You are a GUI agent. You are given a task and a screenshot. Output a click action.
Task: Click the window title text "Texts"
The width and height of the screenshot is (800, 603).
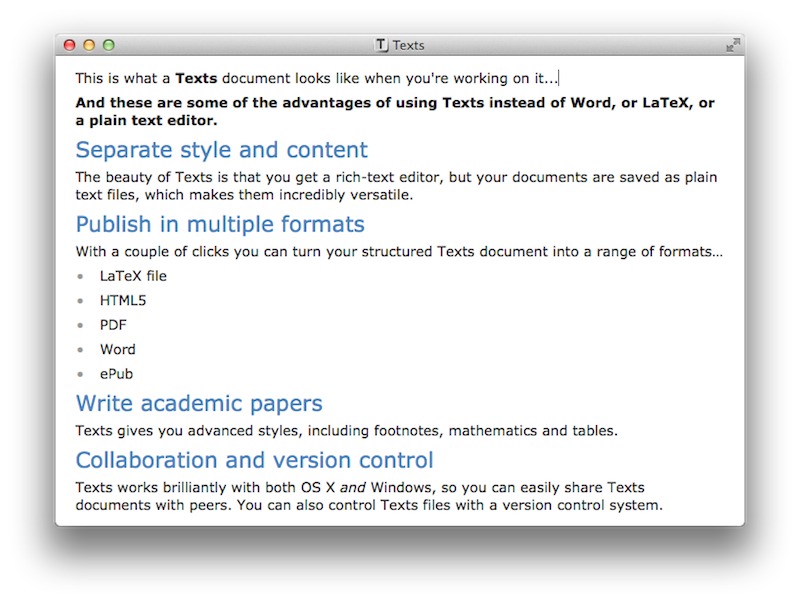click(x=408, y=45)
